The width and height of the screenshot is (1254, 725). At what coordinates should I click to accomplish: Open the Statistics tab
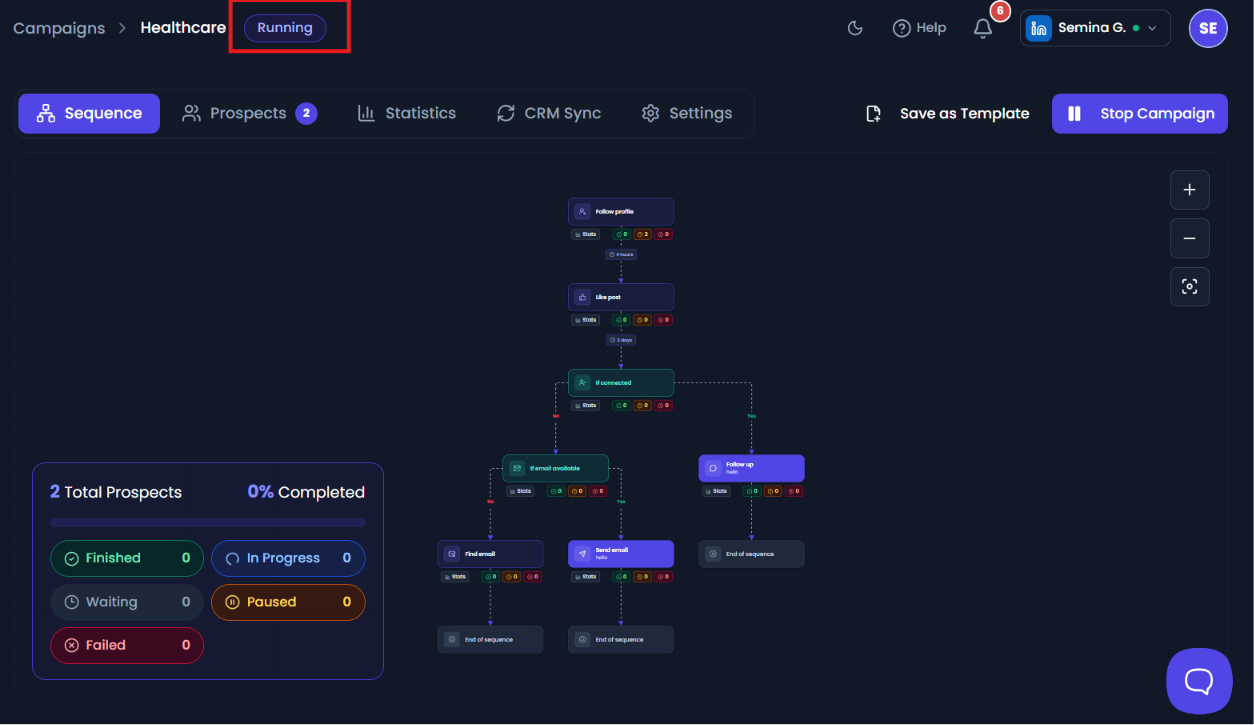pyautogui.click(x=406, y=113)
